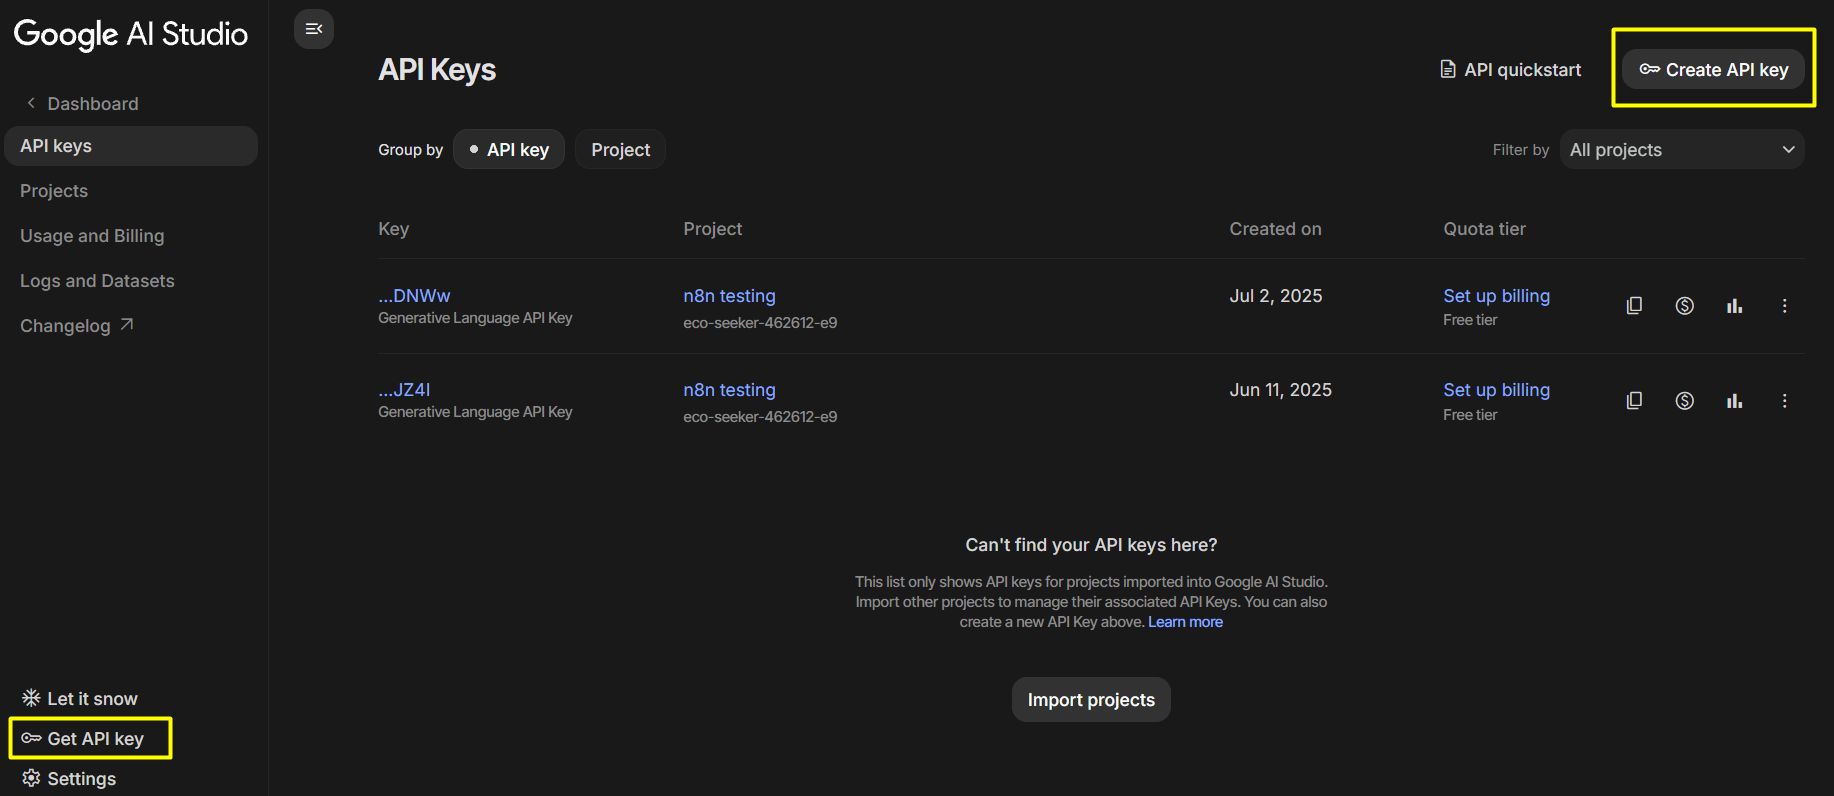Image resolution: width=1834 pixels, height=796 pixels.
Task: Click the Key column header
Action: tap(393, 229)
